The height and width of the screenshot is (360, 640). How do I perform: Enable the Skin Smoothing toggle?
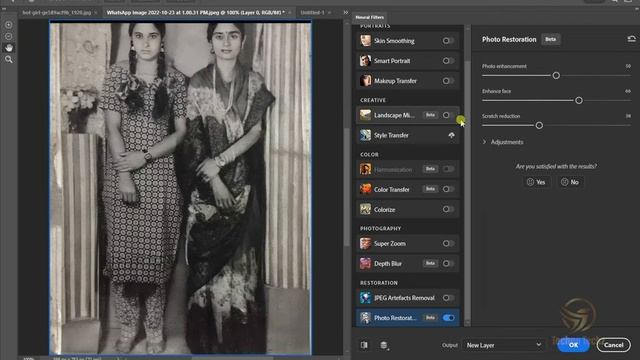coord(448,40)
